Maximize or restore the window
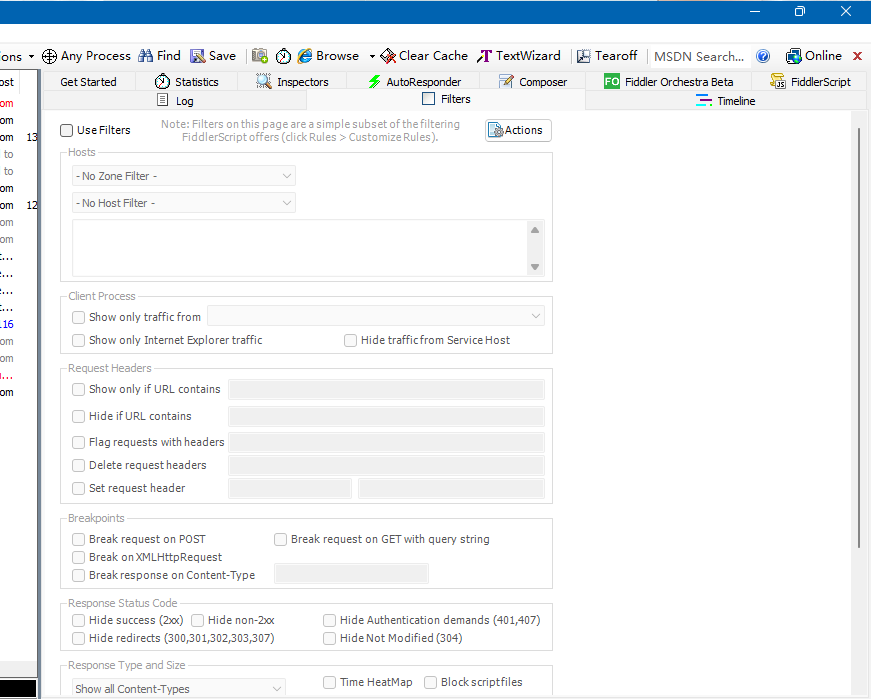Screen dimensions: 871x699 799,11
